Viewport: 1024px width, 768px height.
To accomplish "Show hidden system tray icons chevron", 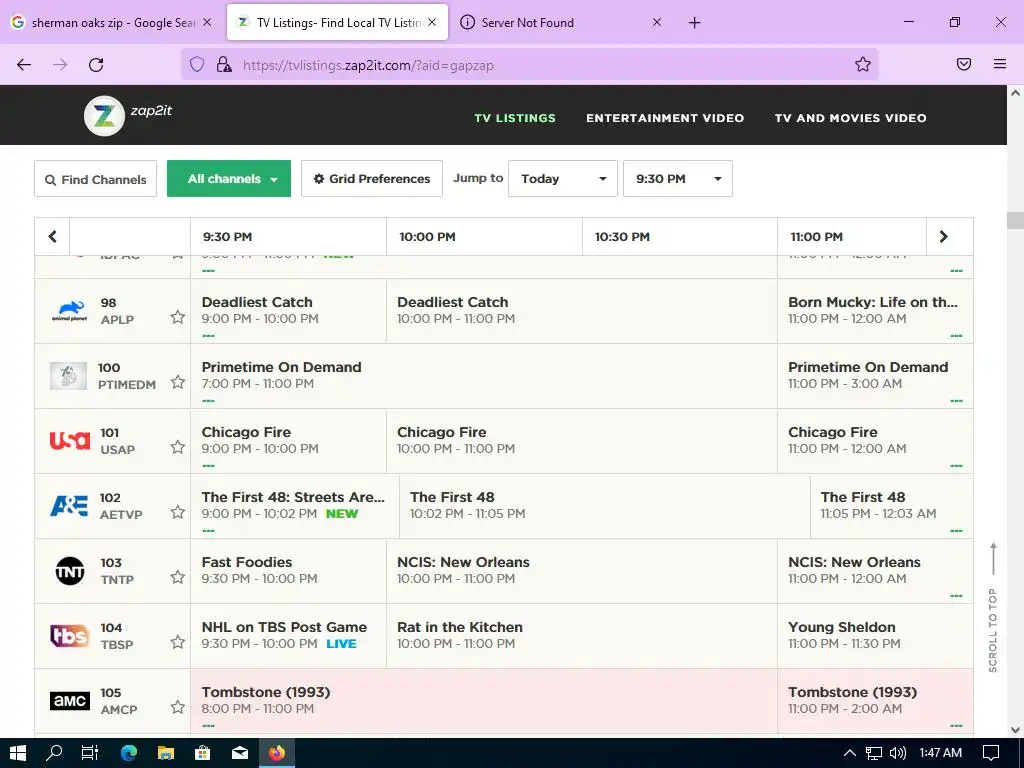I will pos(849,753).
